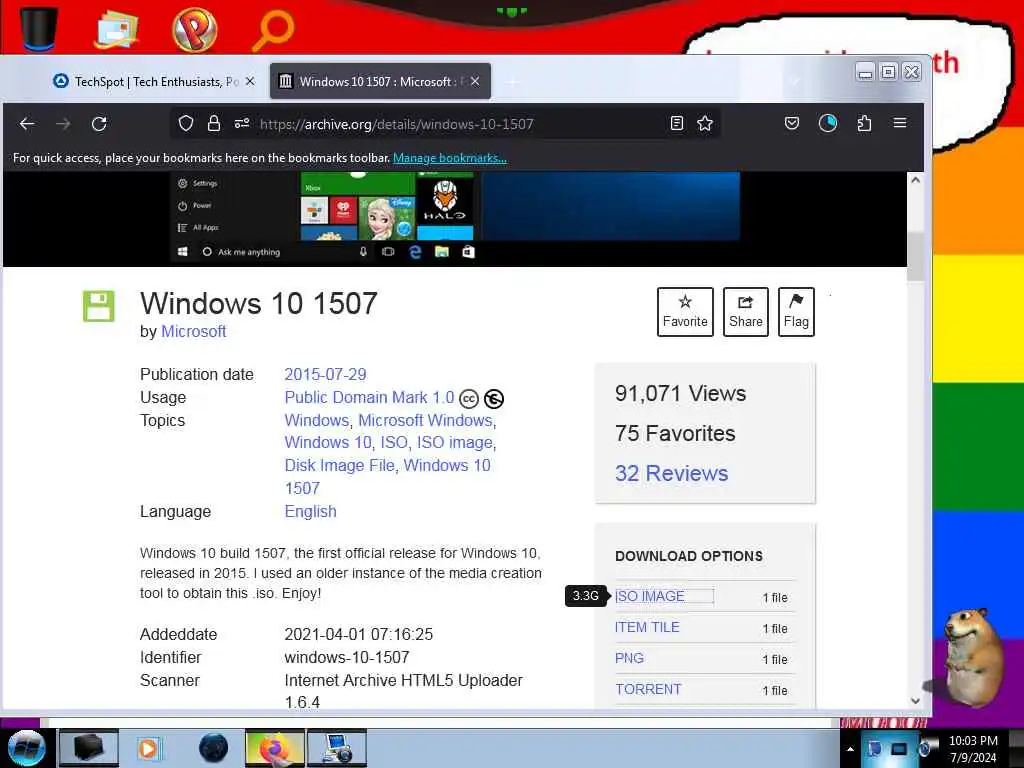
Task: Download the ISO IMAGE option
Action: 650,596
